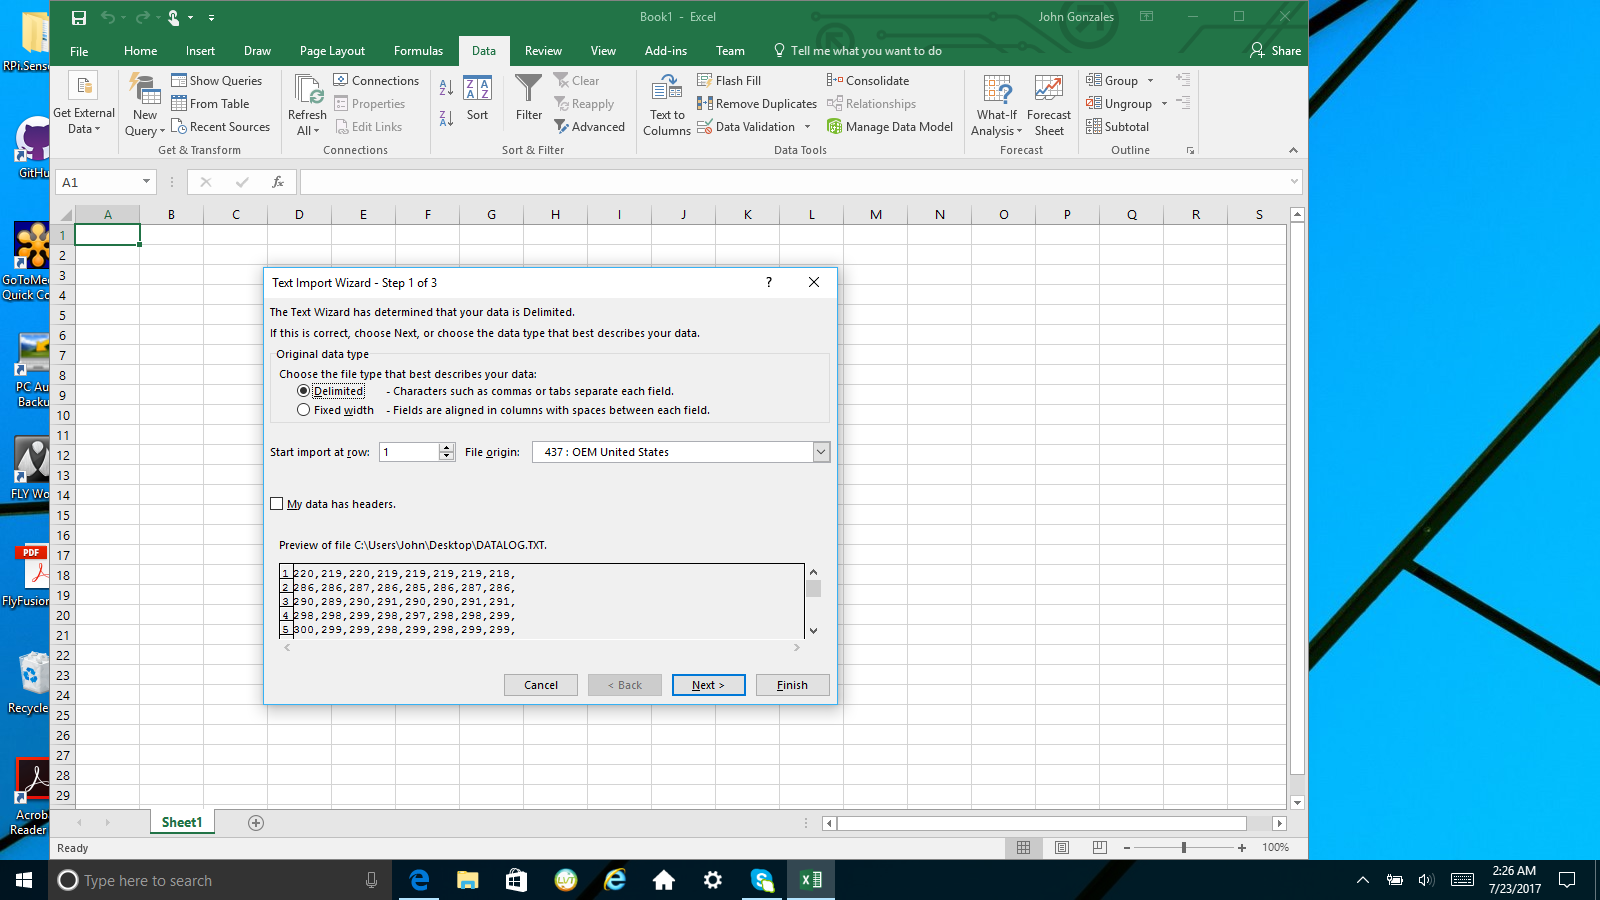Switch to the Formulas ribbon tab
Viewport: 1600px width, 900px height.
coord(418,50)
